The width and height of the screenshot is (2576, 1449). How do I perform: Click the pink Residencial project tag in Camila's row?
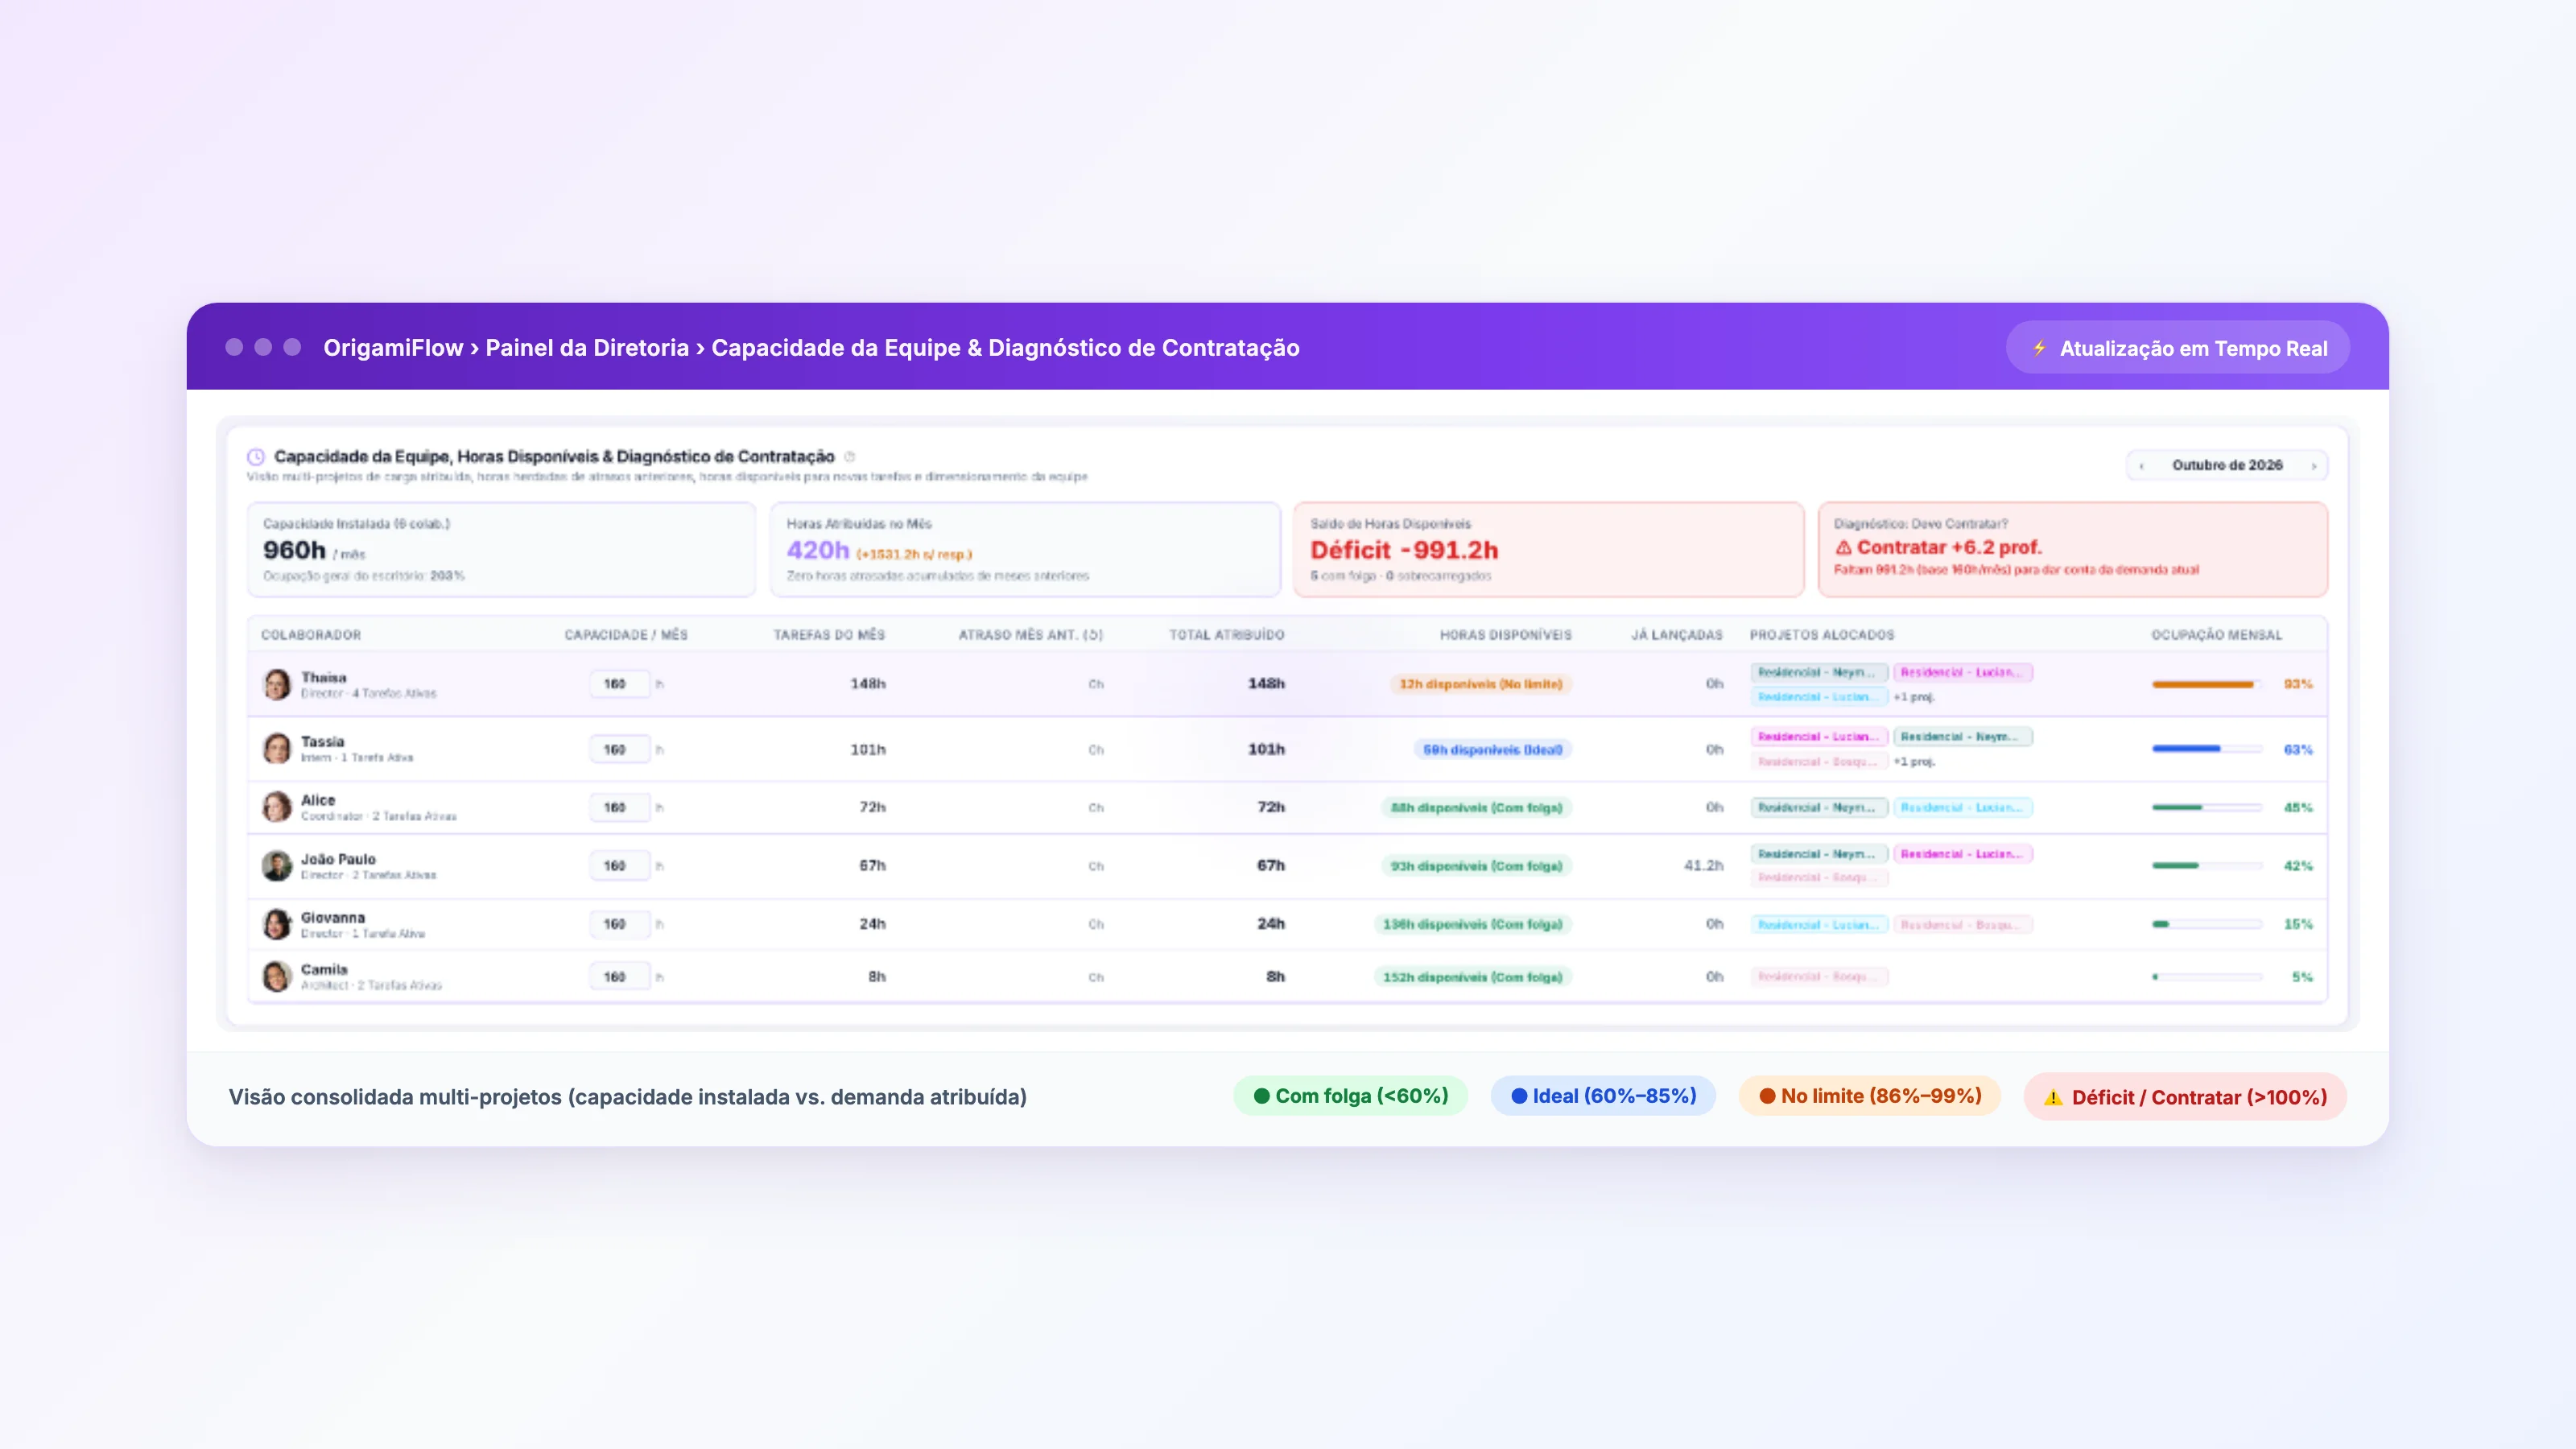(1819, 977)
